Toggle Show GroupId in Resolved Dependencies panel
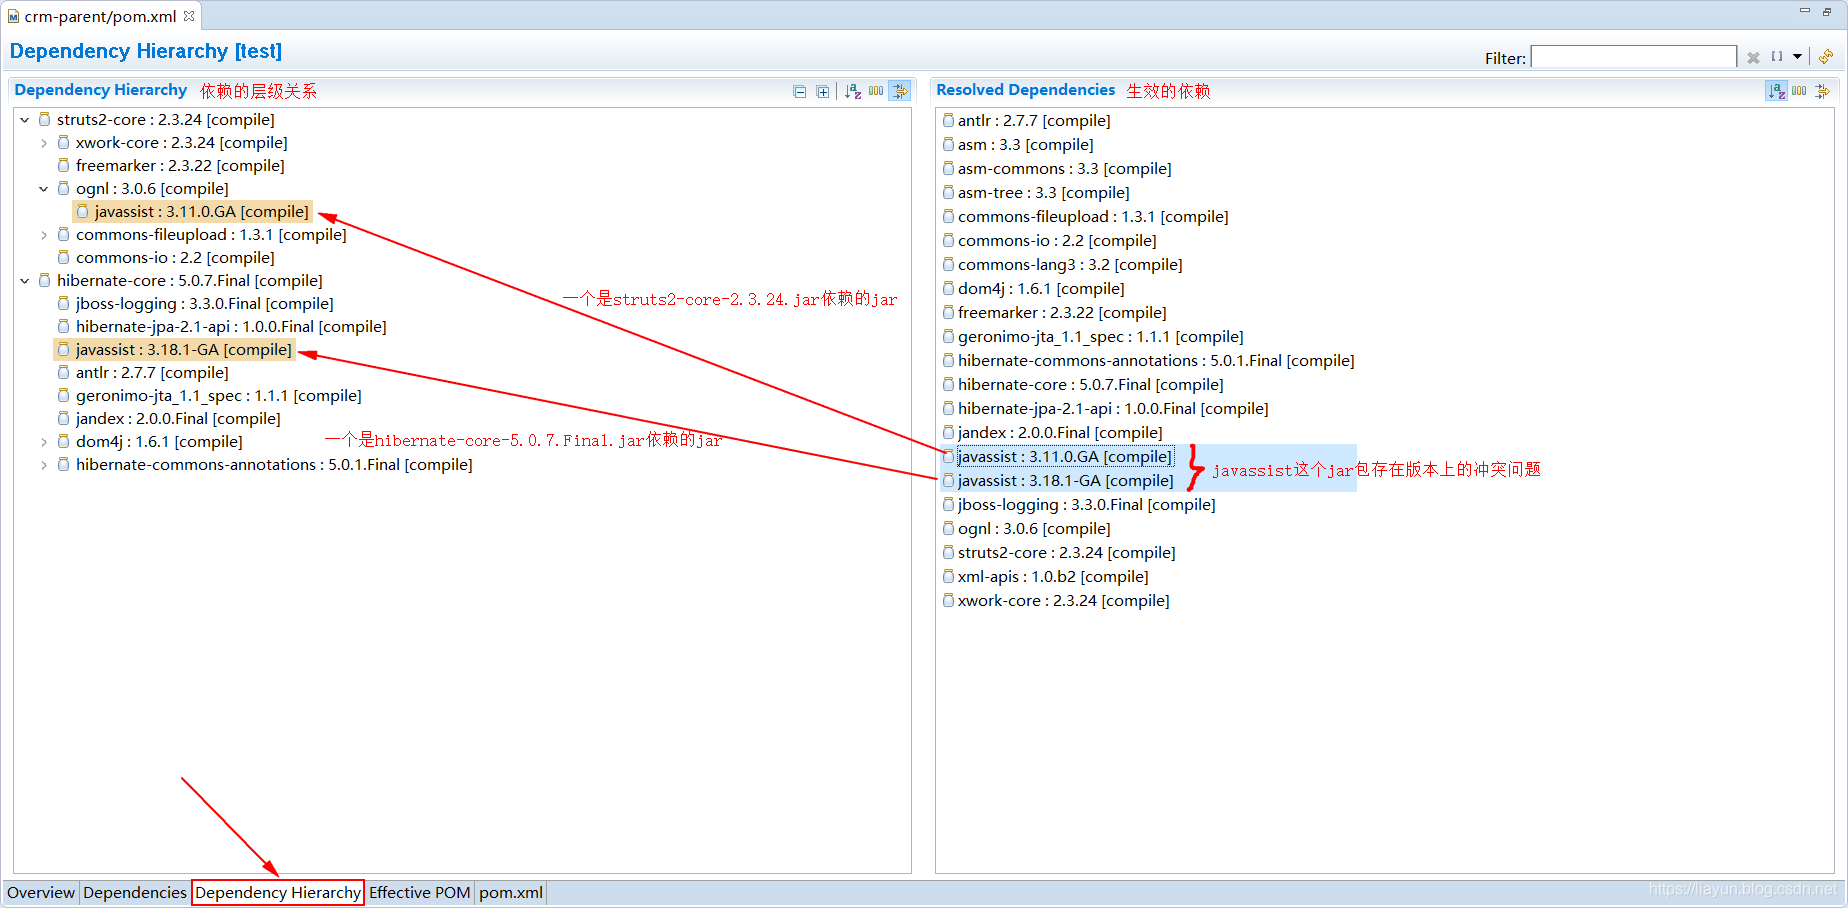Viewport: 1848px width, 908px height. (1799, 91)
